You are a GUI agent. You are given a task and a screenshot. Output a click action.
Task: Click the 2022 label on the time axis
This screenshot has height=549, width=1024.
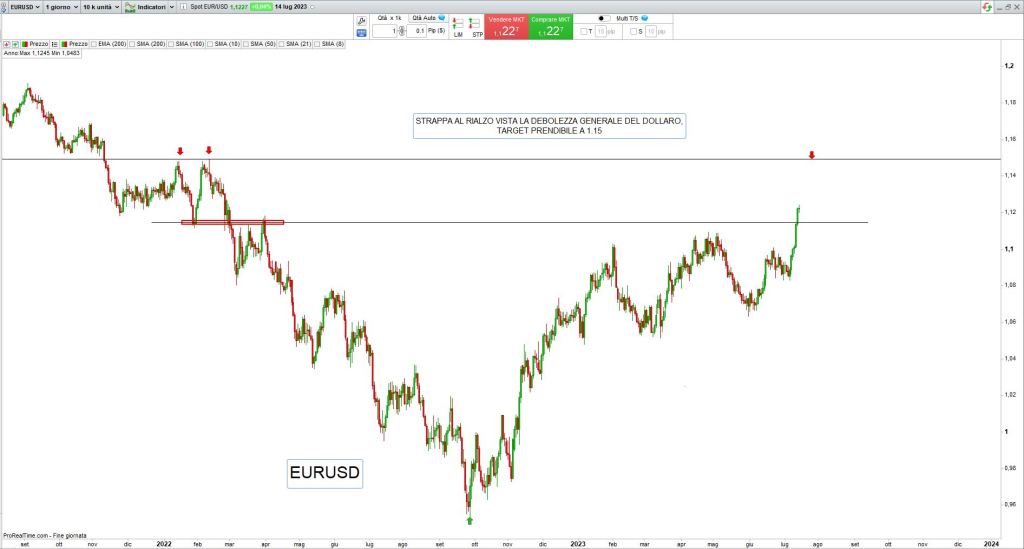tap(164, 544)
